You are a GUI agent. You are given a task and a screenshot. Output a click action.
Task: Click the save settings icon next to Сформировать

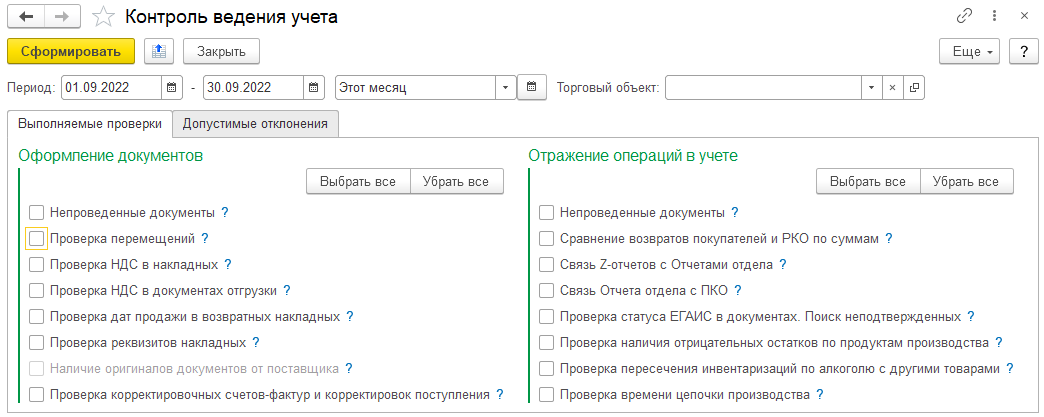coord(158,51)
